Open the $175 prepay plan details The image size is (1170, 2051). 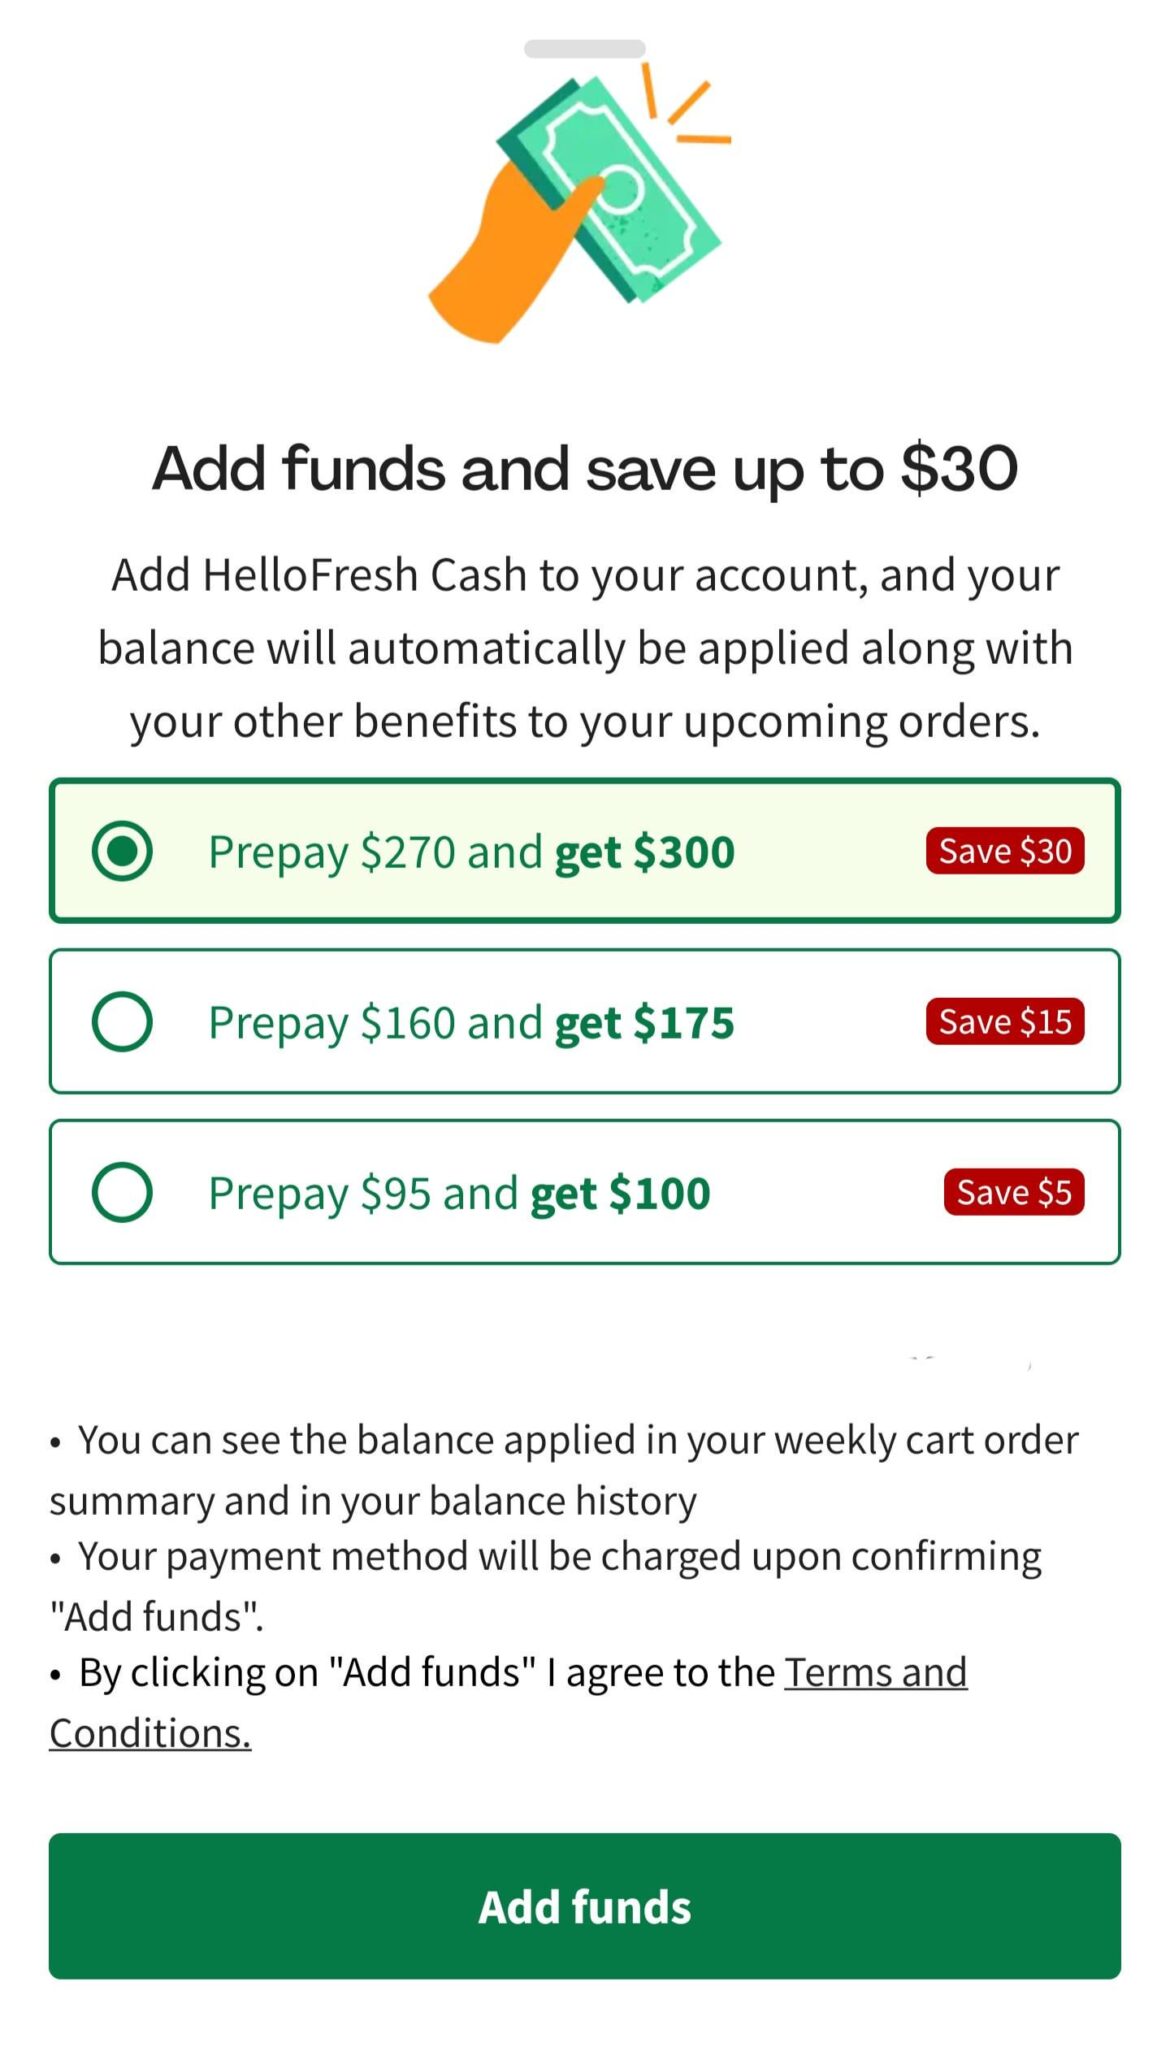coord(585,1022)
